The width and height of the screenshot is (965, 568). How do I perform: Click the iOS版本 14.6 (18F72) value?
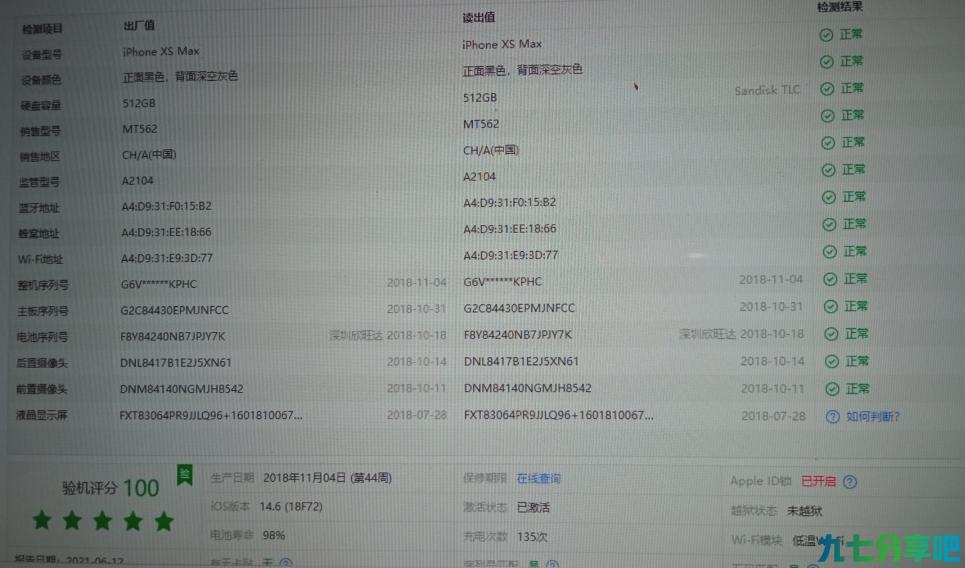[291, 506]
